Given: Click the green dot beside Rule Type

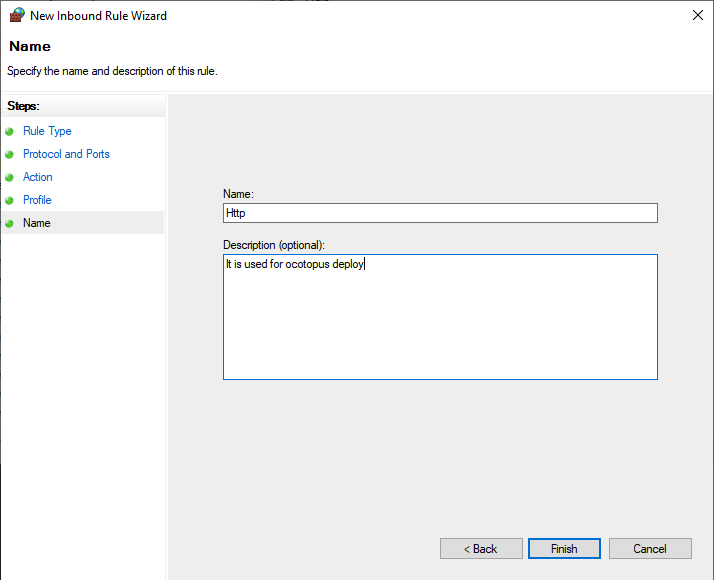Looking at the screenshot, I should pos(10,131).
